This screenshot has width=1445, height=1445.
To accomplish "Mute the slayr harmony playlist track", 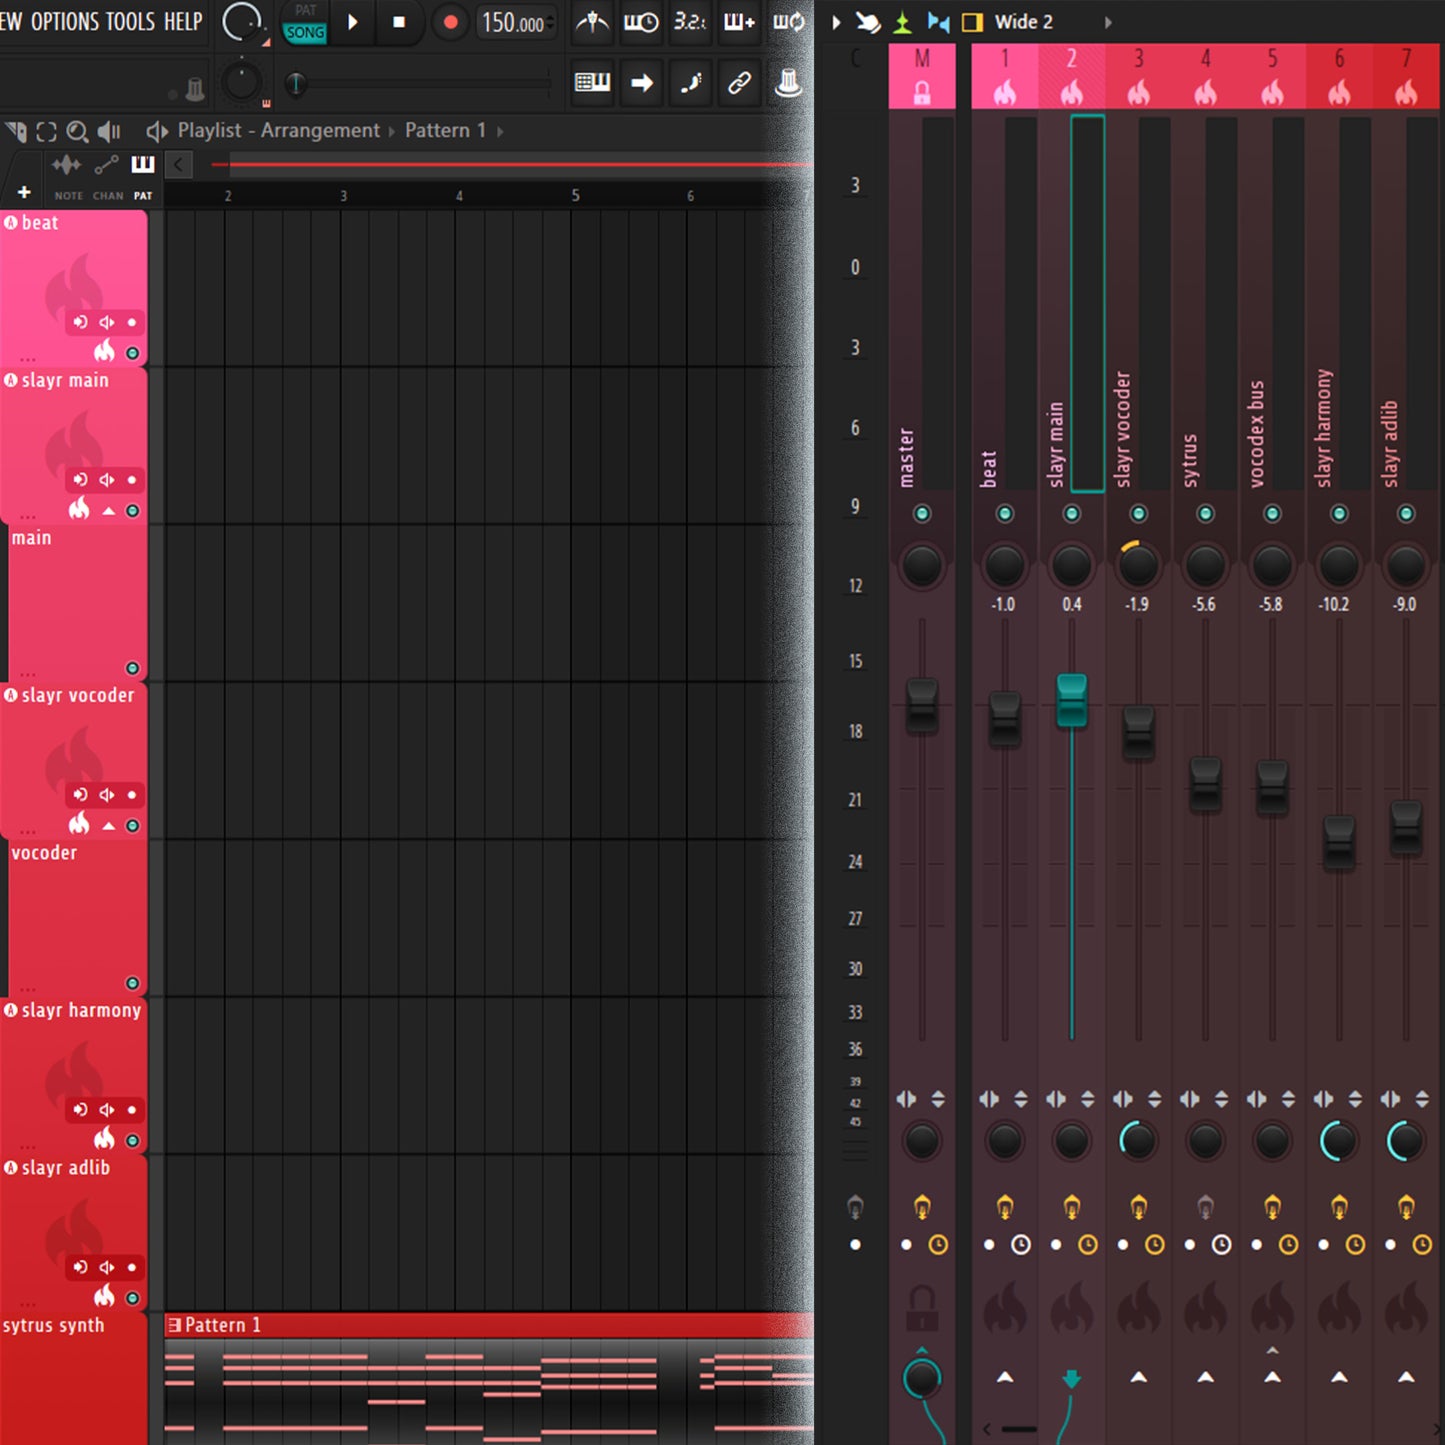I will tap(132, 1141).
